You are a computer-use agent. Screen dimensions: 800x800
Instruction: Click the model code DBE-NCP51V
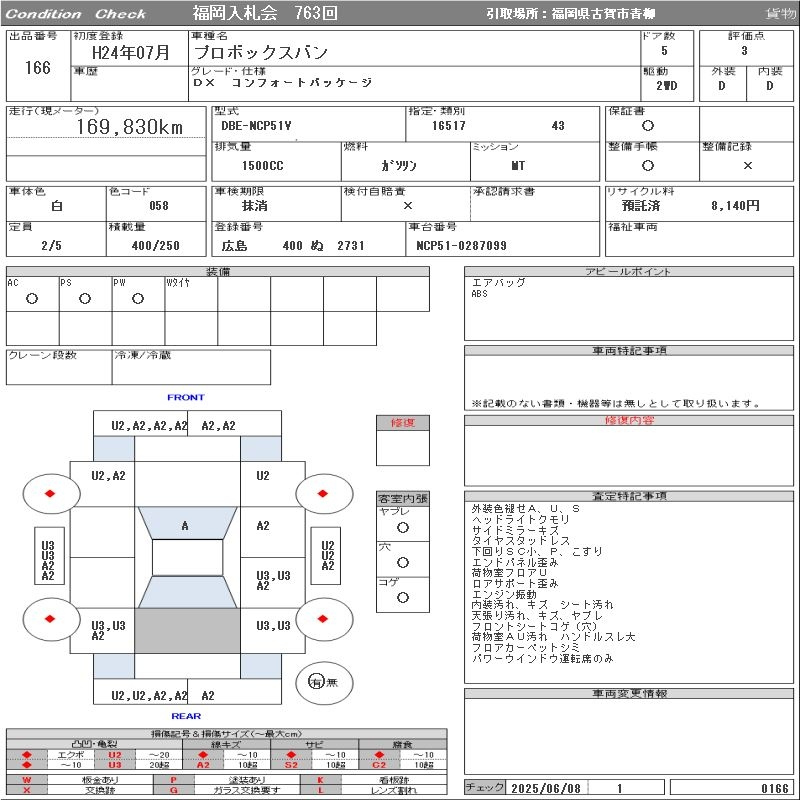pyautogui.click(x=256, y=126)
